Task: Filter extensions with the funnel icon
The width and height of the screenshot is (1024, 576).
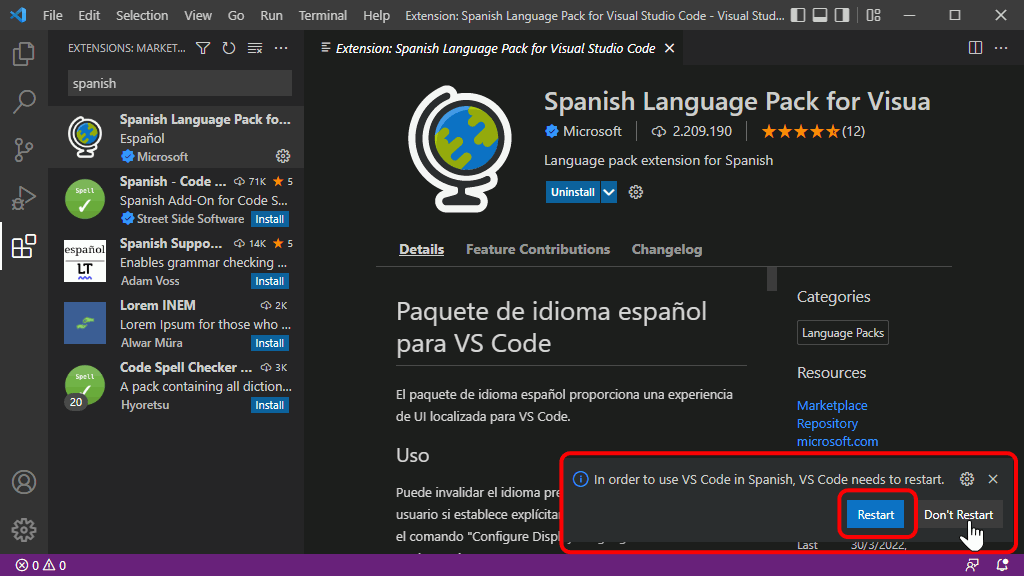Action: 203,48
